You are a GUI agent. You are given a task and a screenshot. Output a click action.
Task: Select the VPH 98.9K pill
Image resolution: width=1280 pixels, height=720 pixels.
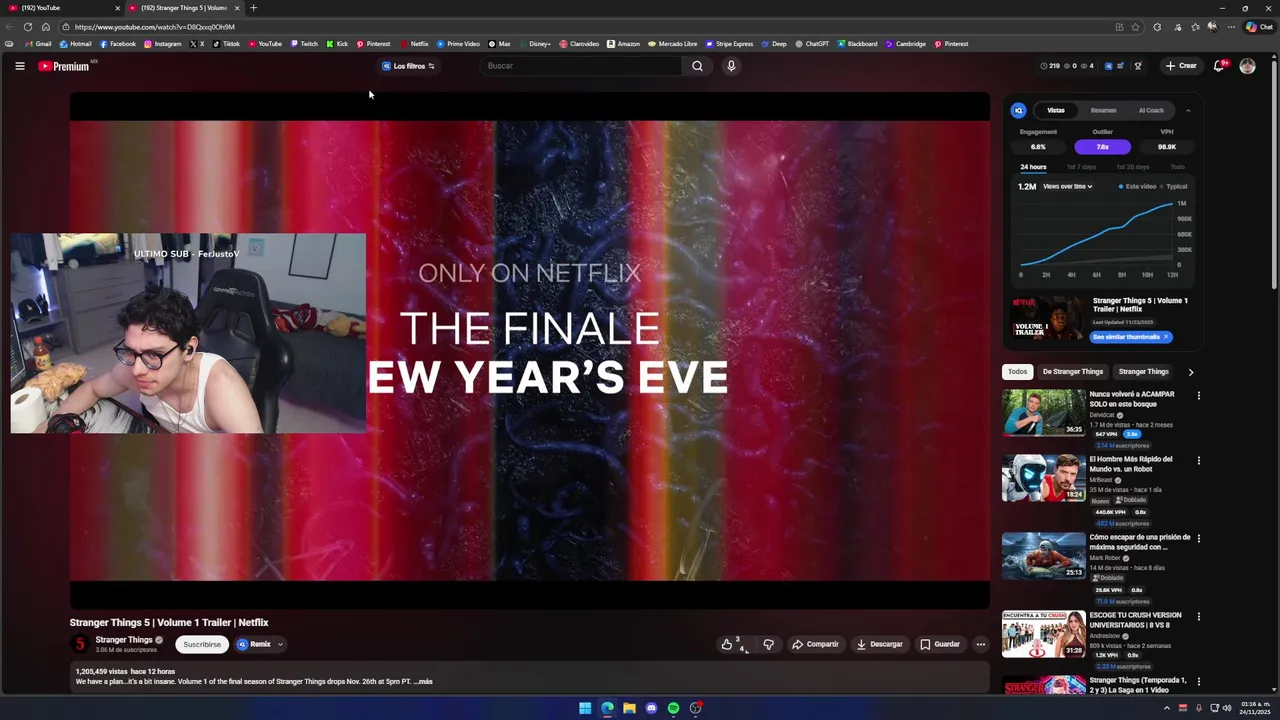pyautogui.click(x=1167, y=147)
